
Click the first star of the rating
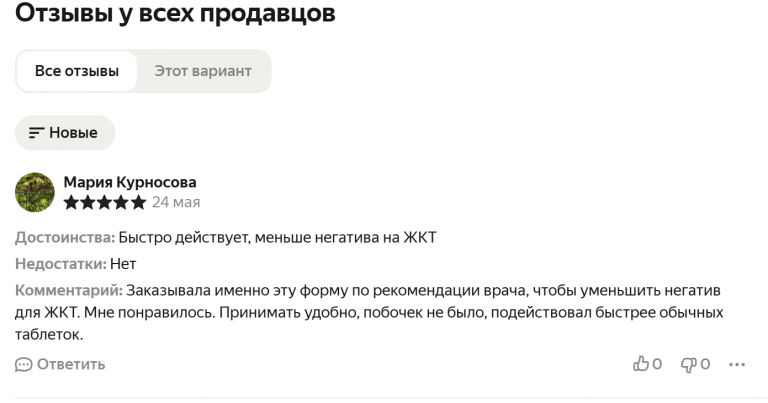click(x=72, y=202)
